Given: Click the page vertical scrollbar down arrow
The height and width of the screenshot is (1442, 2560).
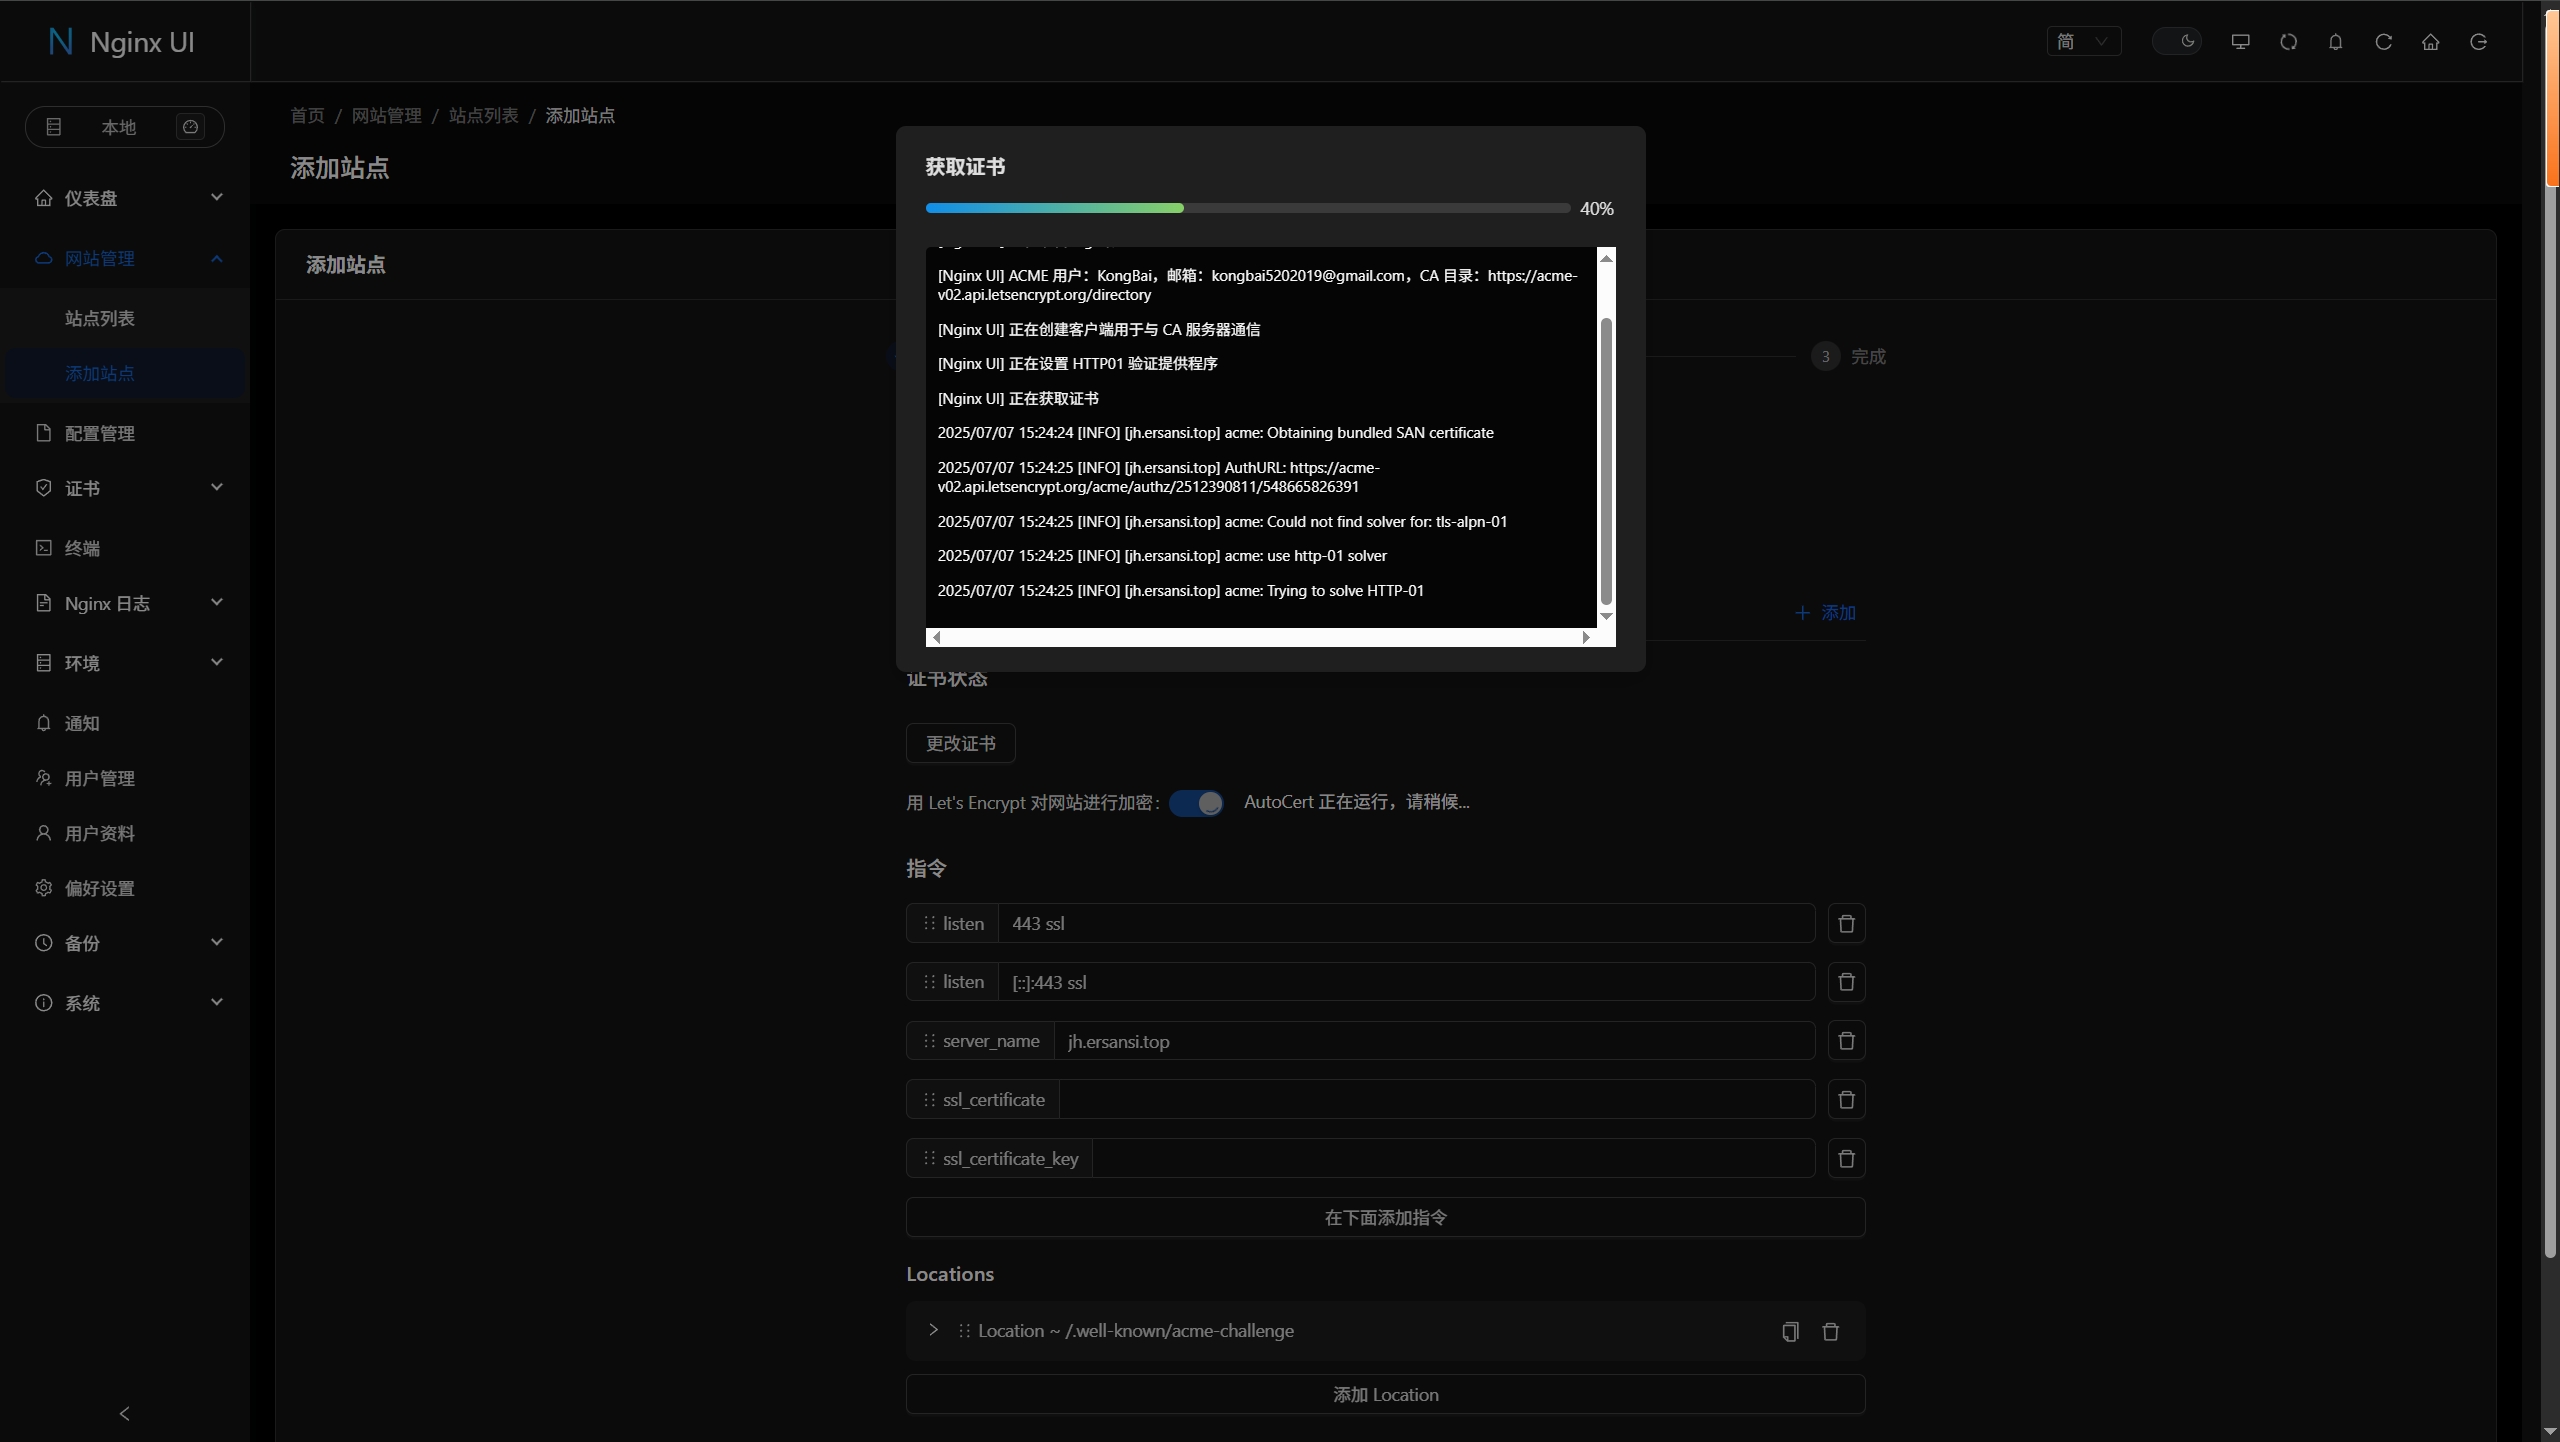Looking at the screenshot, I should [2551, 1432].
